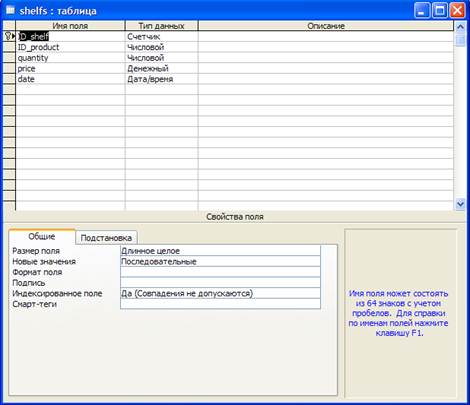Click the primary key icon beside ID_shelf
470x405 pixels.
(x=8, y=36)
